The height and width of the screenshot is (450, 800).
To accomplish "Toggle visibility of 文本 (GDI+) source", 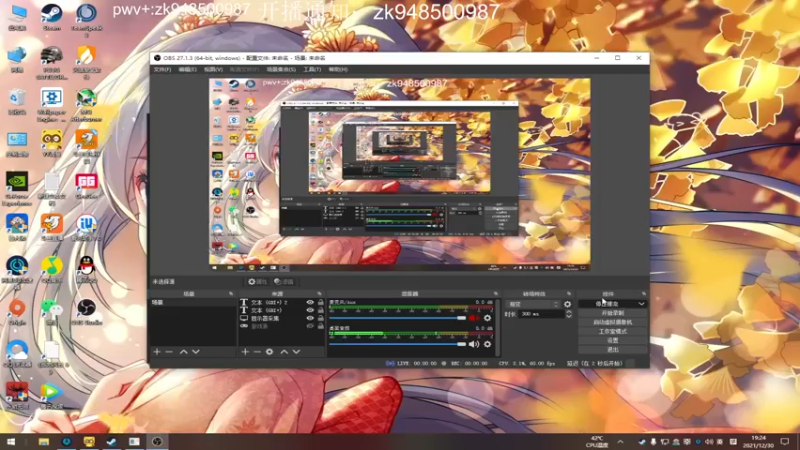I will tap(310, 310).
